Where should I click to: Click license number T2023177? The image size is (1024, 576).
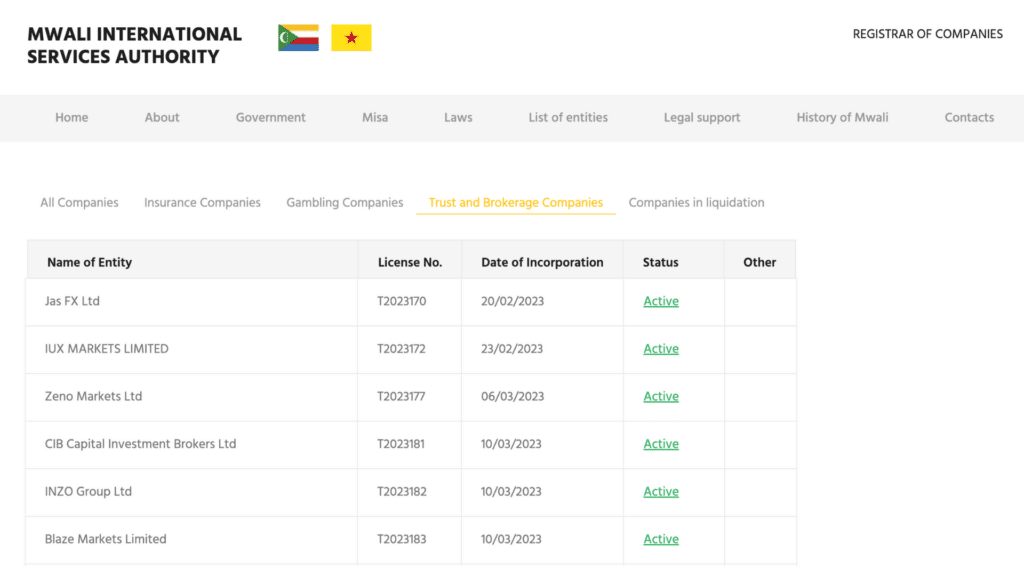401,396
